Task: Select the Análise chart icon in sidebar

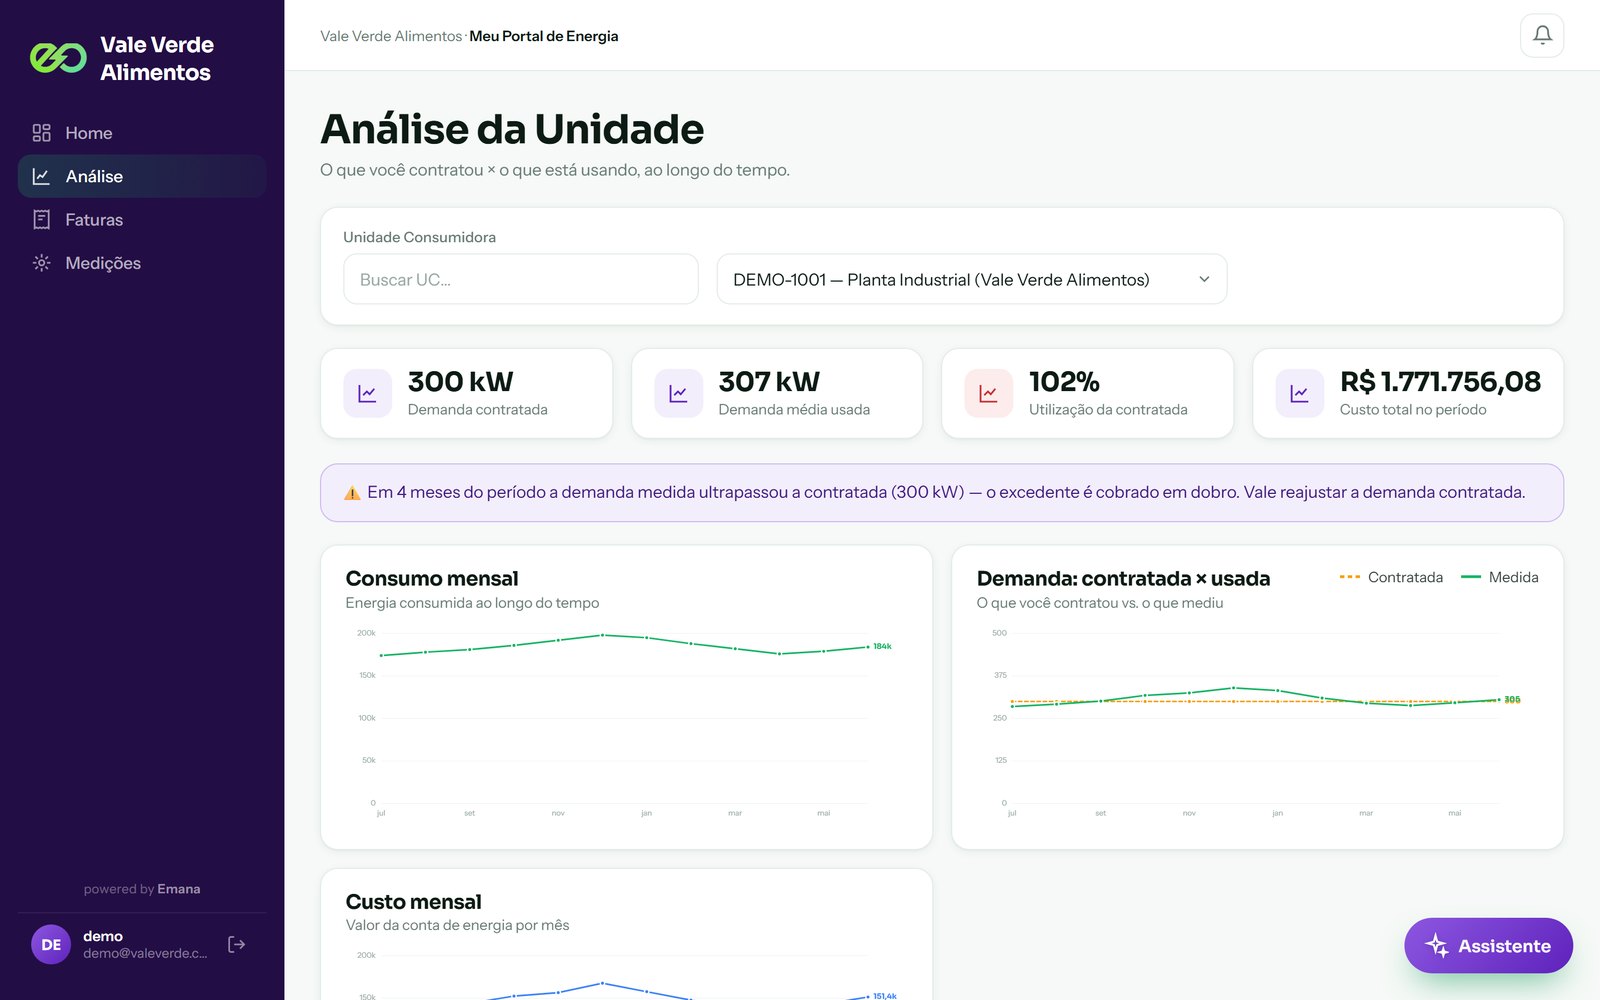Action: pos(41,176)
